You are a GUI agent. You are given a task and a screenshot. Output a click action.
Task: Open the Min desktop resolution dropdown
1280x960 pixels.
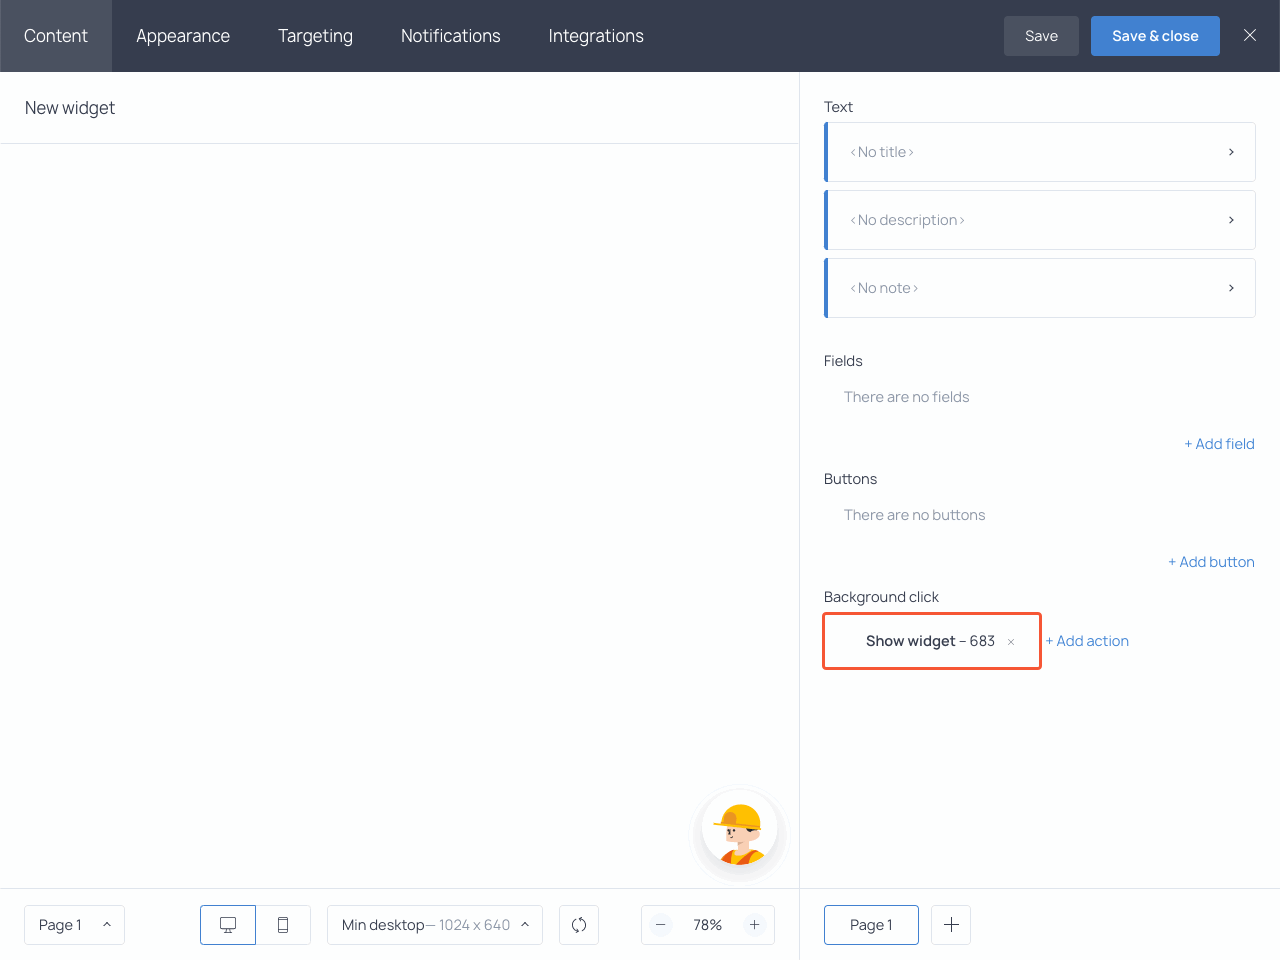(x=434, y=925)
